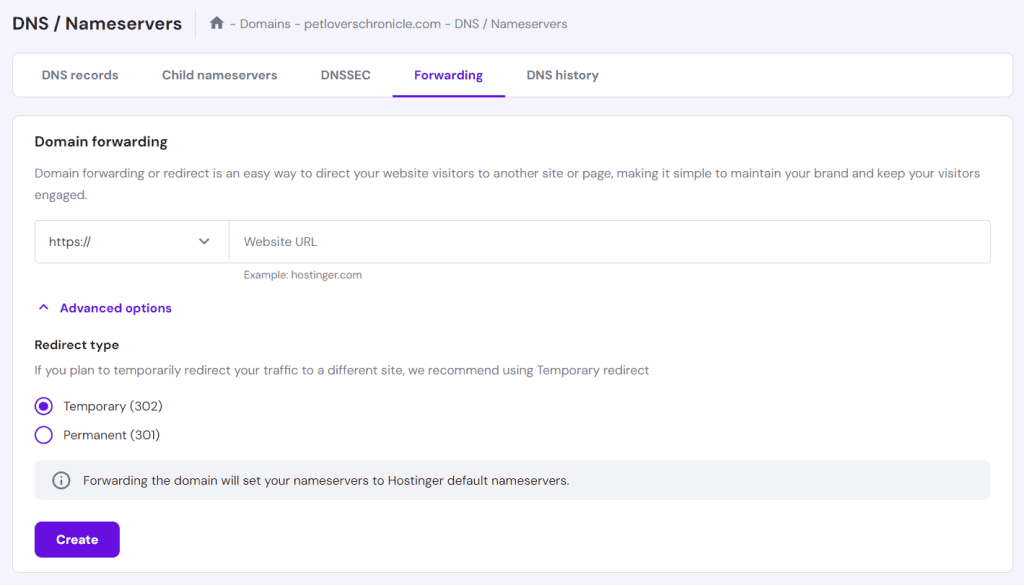Viewport: 1024px width, 585px height.
Task: Select the Temporary (302) radio button
Action: 44,406
